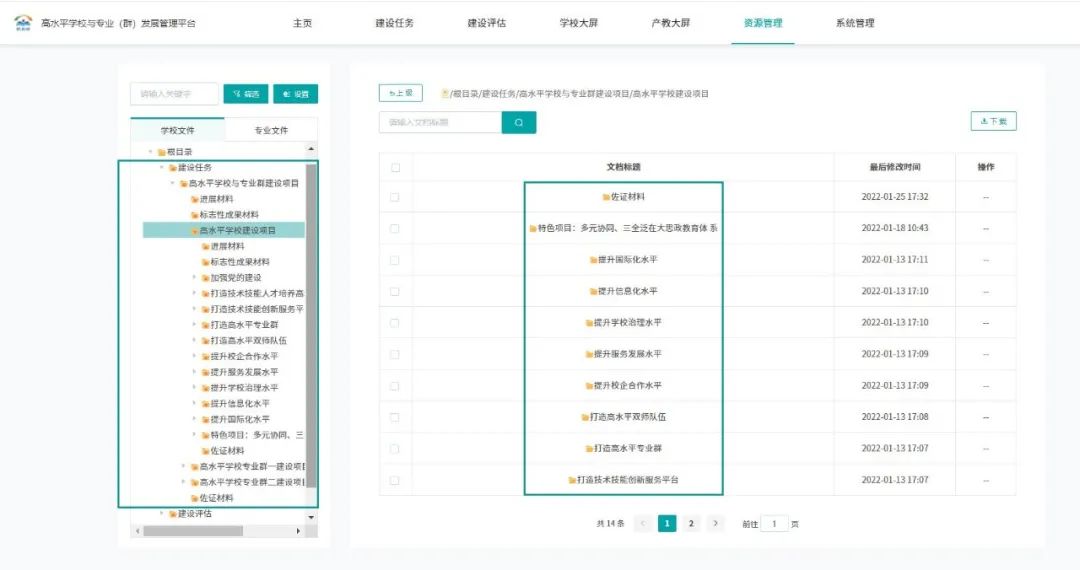Check the box for 提升校企合作水平 row

tap(395, 386)
